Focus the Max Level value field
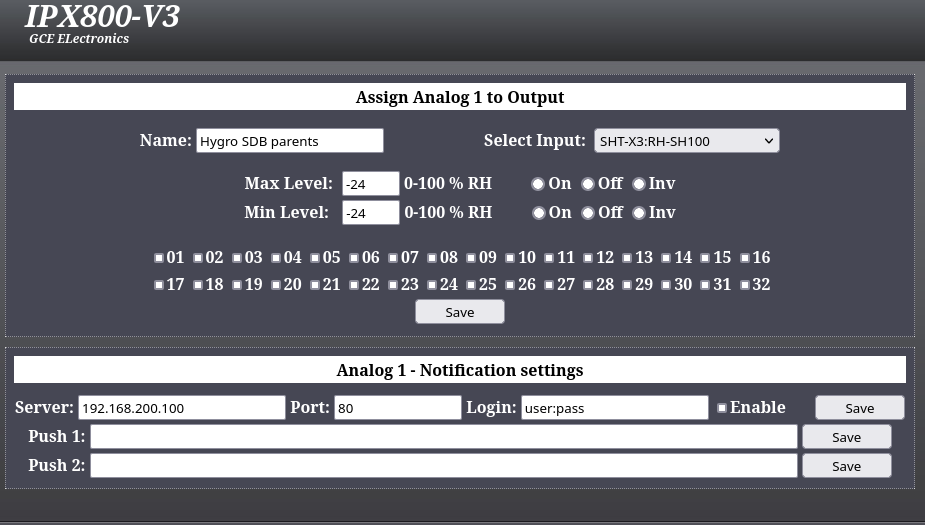 coord(370,184)
